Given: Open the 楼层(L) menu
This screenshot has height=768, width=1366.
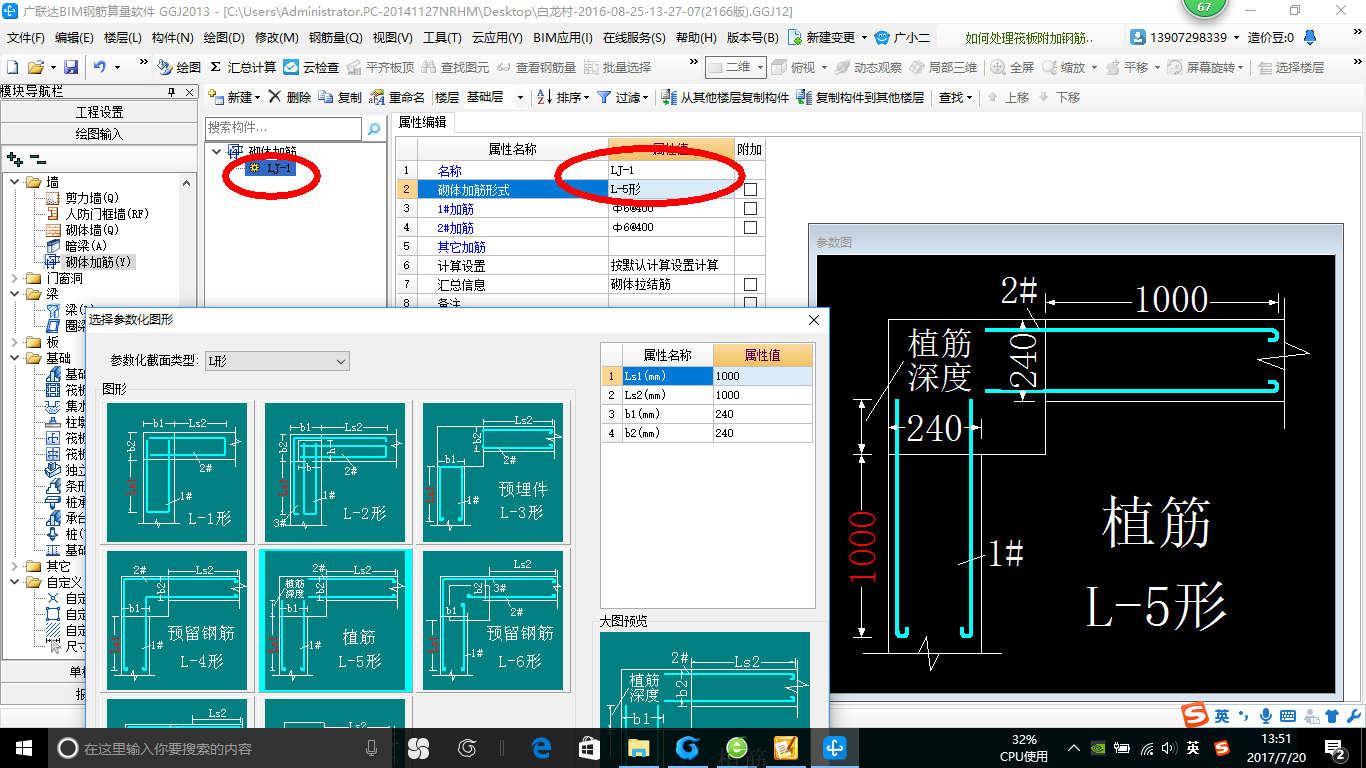Looking at the screenshot, I should [123, 38].
